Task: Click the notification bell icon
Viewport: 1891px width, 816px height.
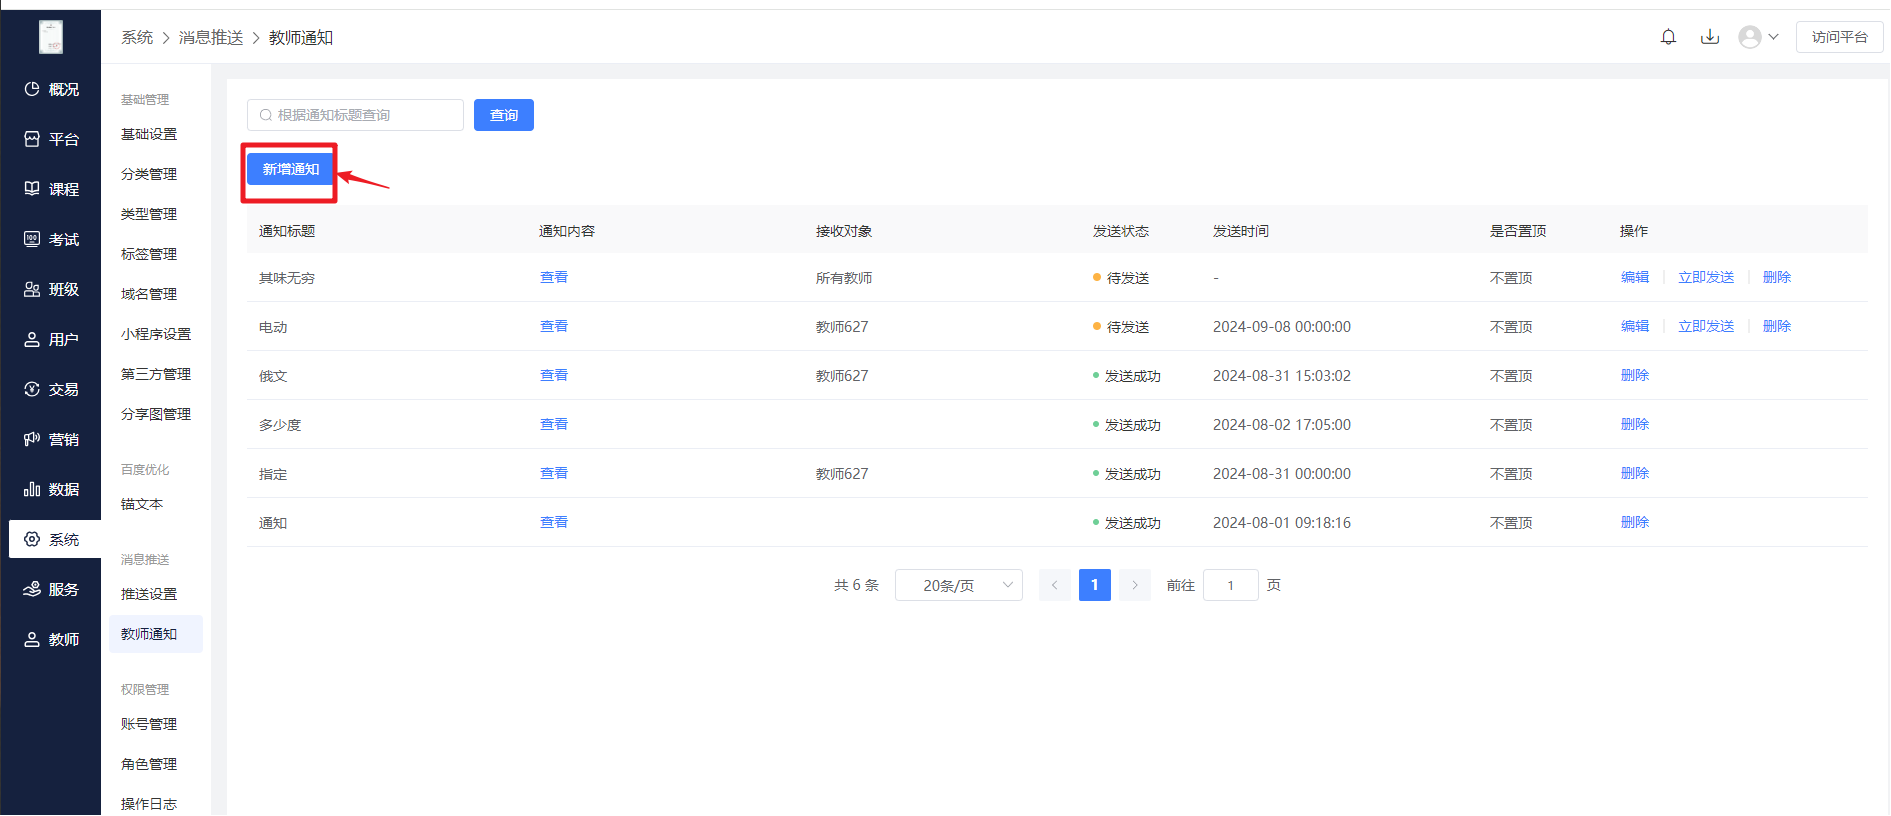Action: [1668, 37]
